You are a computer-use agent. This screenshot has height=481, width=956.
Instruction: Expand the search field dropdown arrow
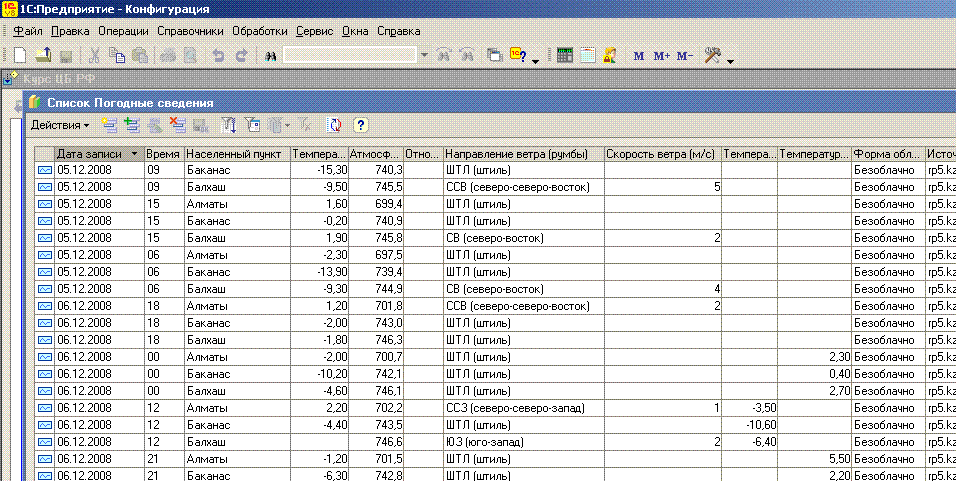(424, 56)
